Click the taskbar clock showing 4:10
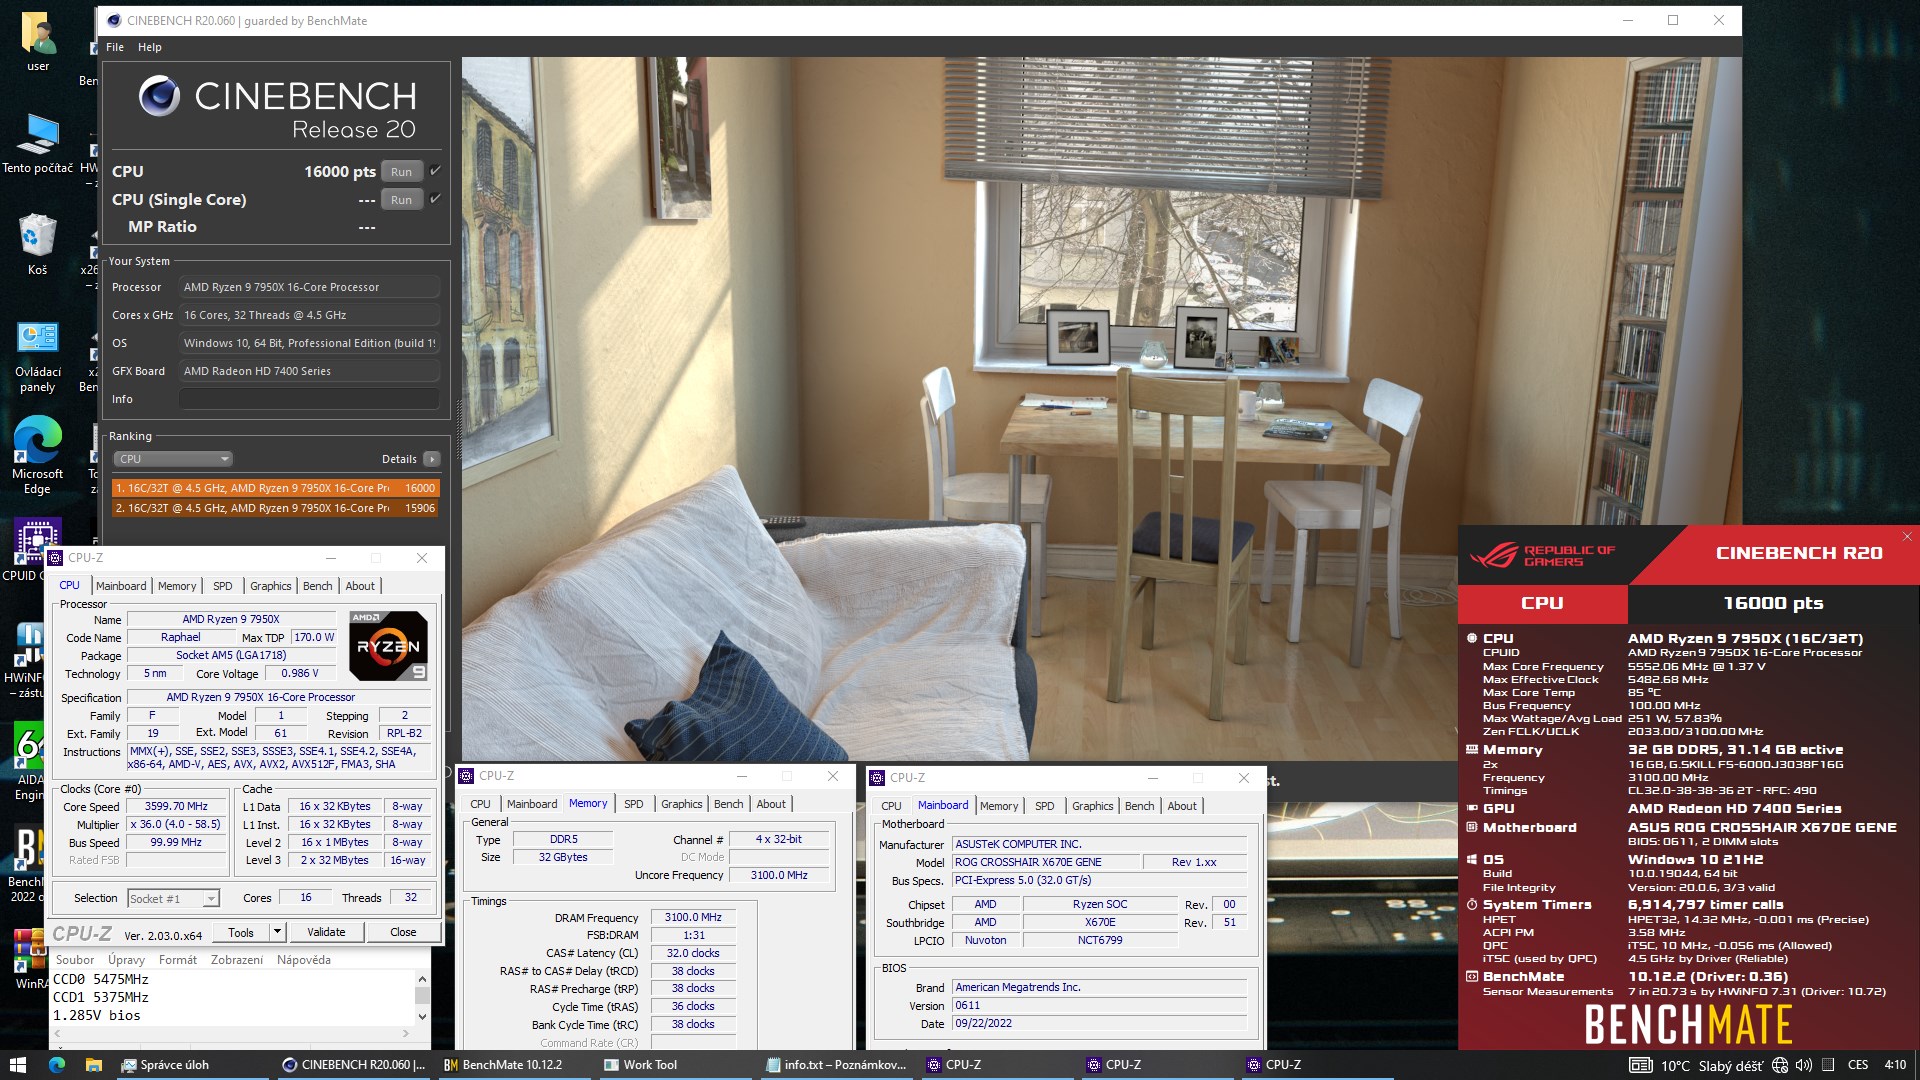Viewport: 1920px width, 1080px height. (1895, 1065)
